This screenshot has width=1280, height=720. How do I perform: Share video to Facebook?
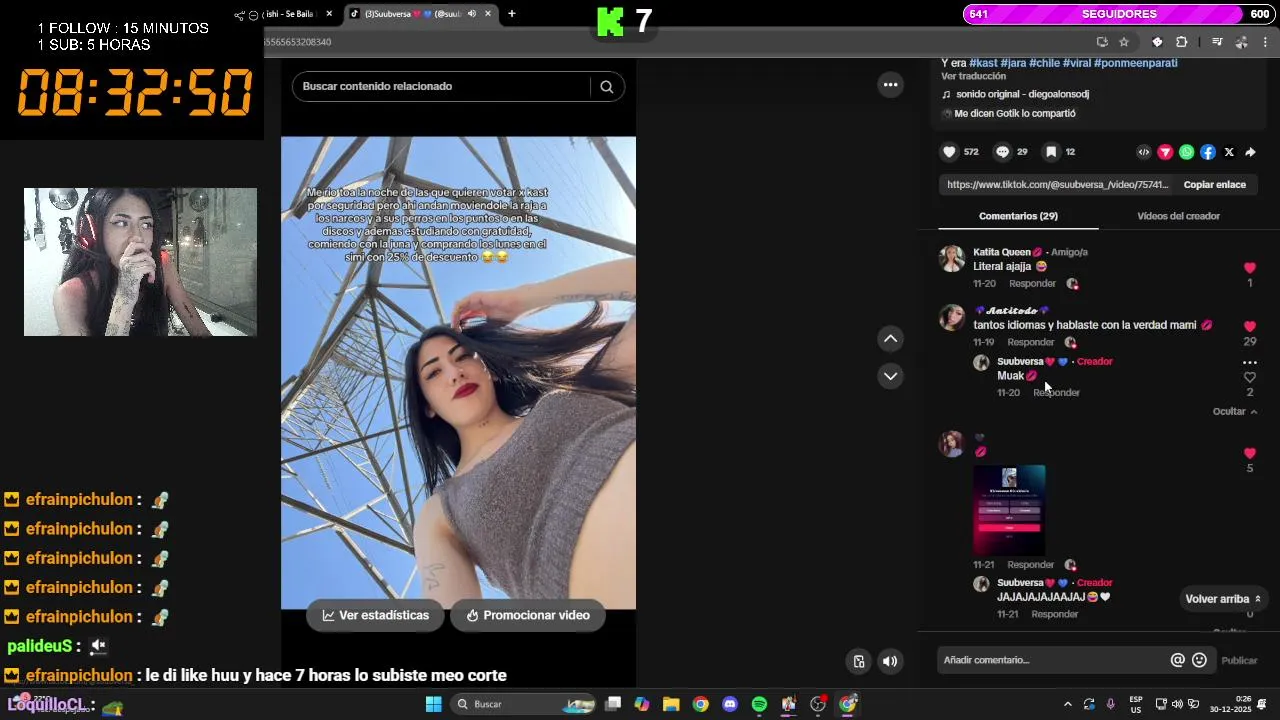(1208, 152)
